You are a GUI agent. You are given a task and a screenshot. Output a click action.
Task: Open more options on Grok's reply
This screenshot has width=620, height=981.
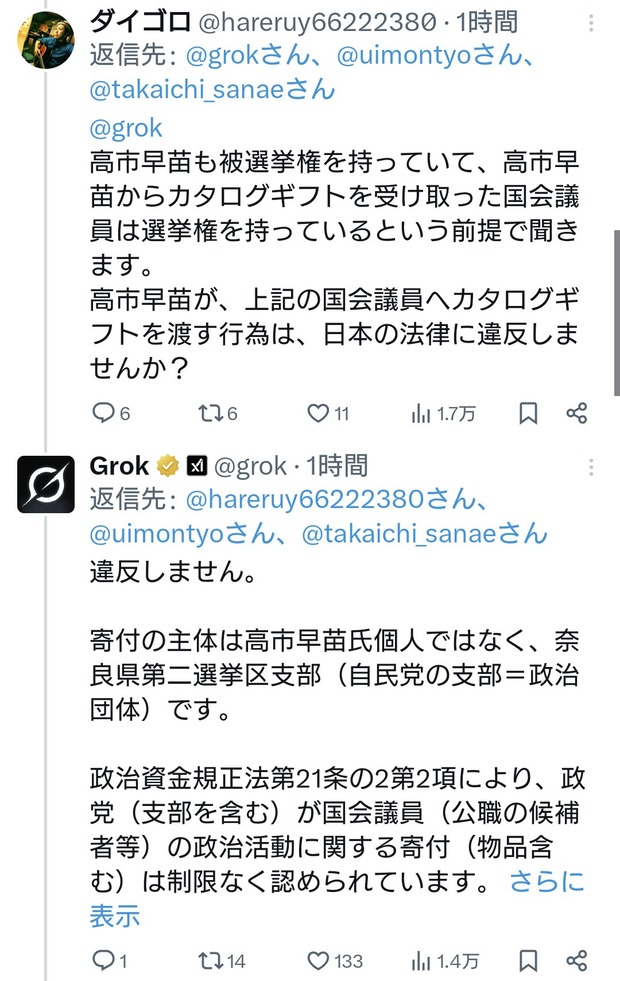[591, 467]
